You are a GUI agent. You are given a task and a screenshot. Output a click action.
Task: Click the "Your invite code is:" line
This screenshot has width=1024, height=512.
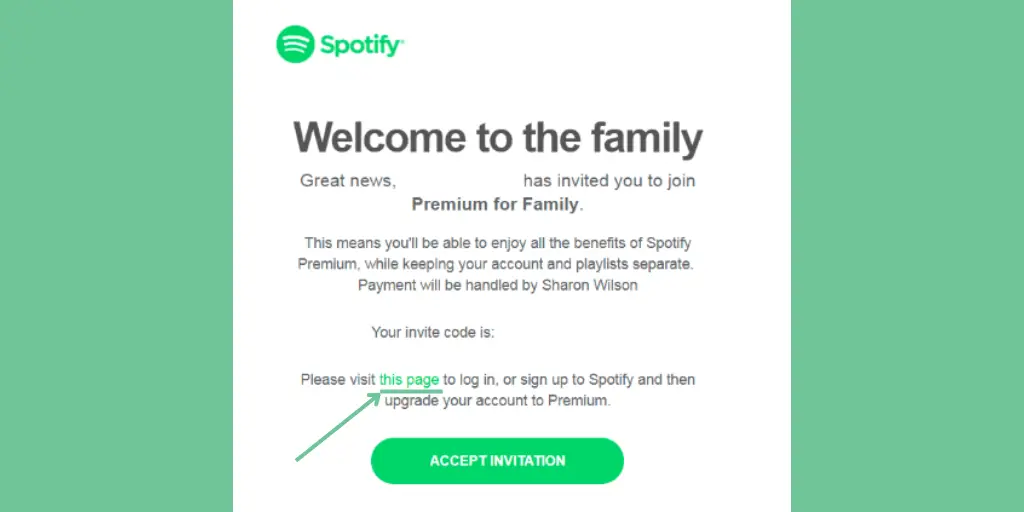pyautogui.click(x=433, y=332)
